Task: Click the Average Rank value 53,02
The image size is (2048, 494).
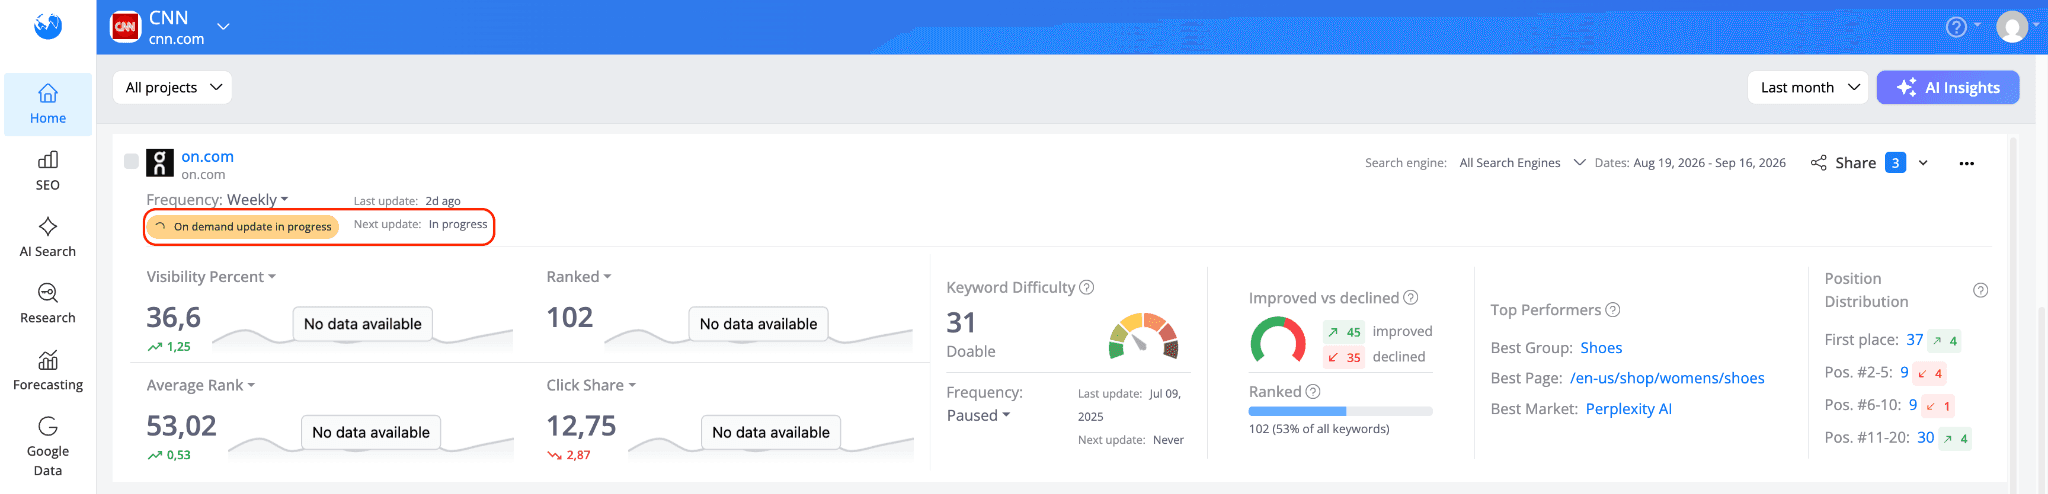Action: [181, 426]
